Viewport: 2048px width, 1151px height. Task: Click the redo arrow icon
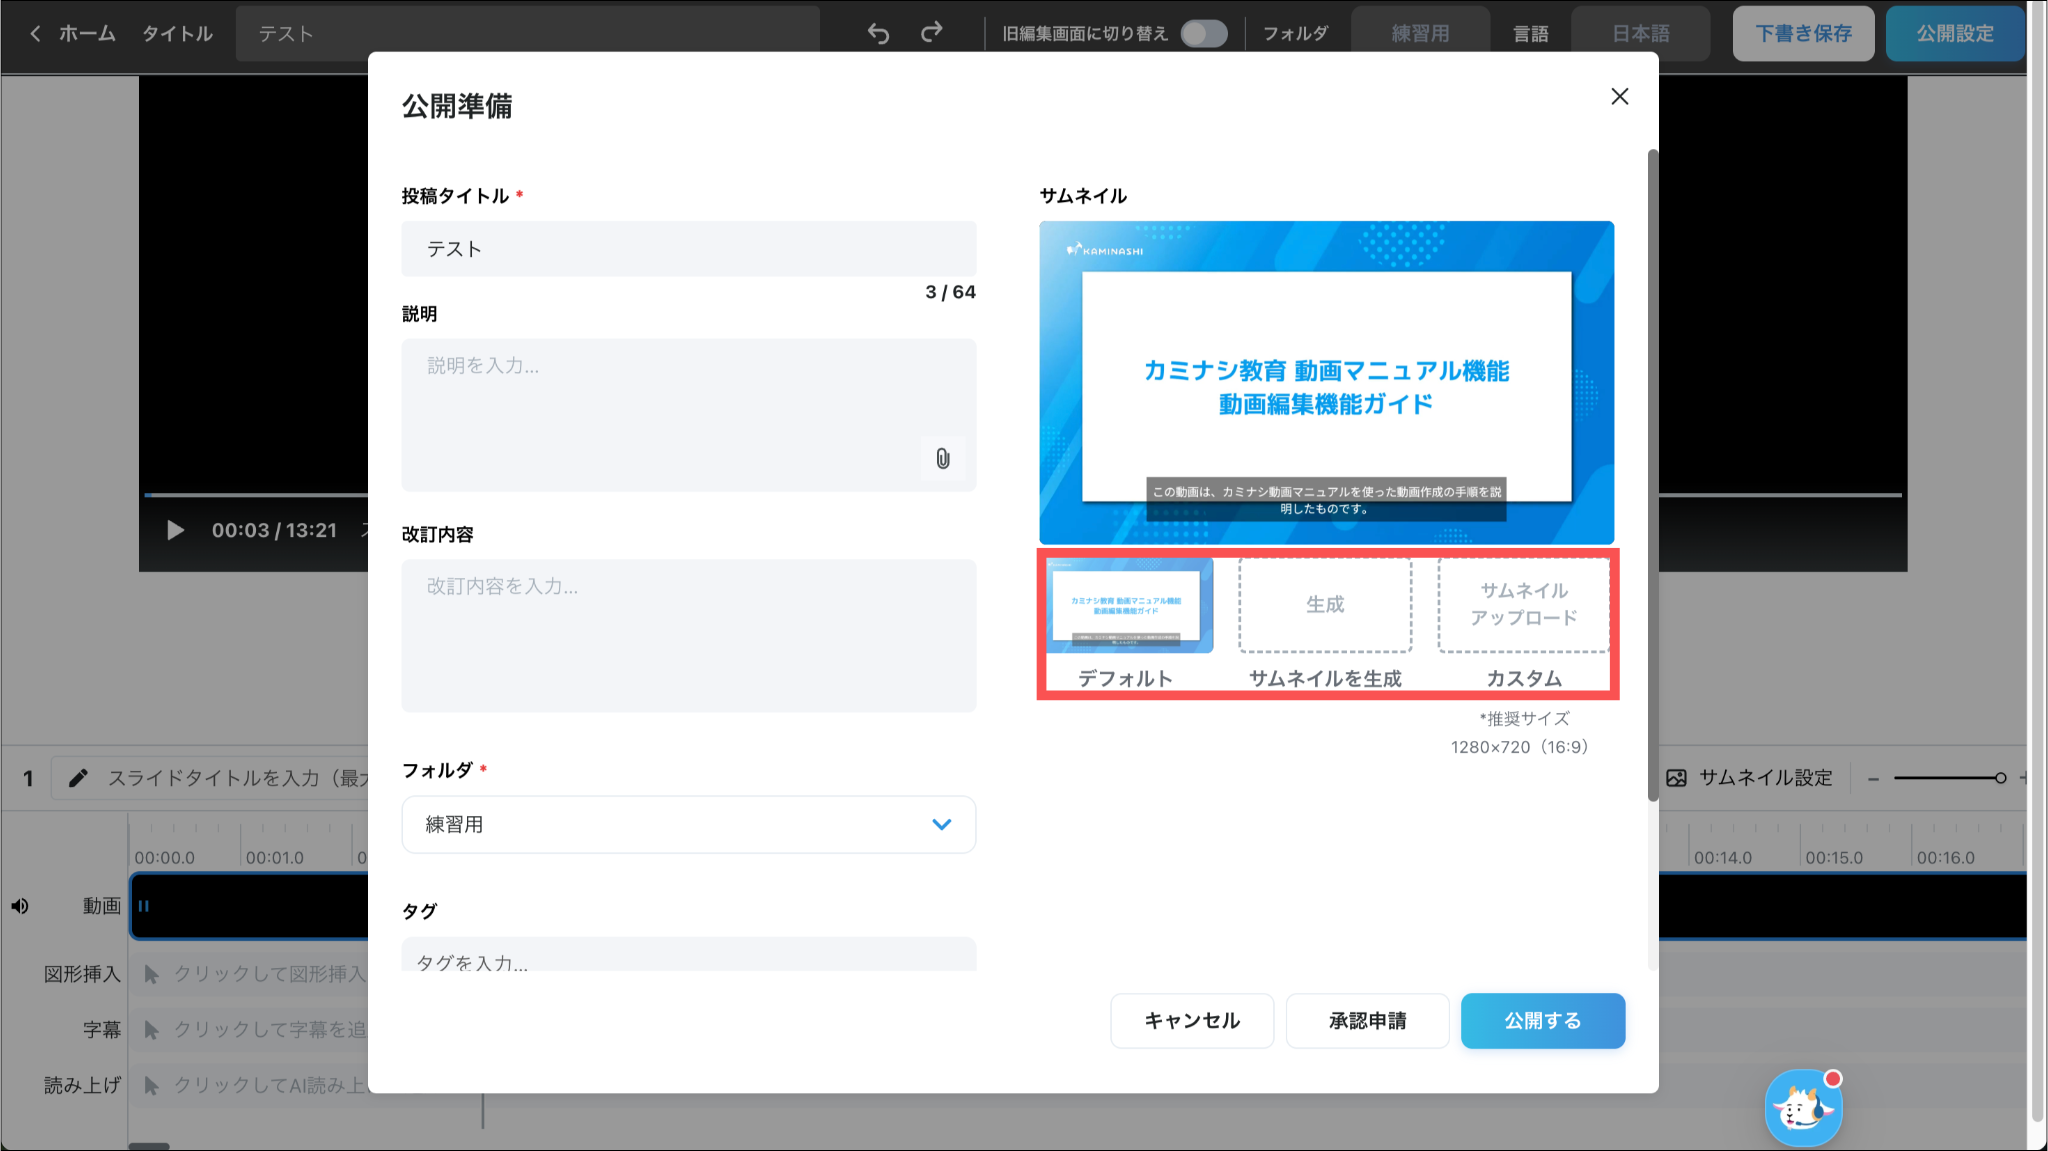tap(931, 34)
